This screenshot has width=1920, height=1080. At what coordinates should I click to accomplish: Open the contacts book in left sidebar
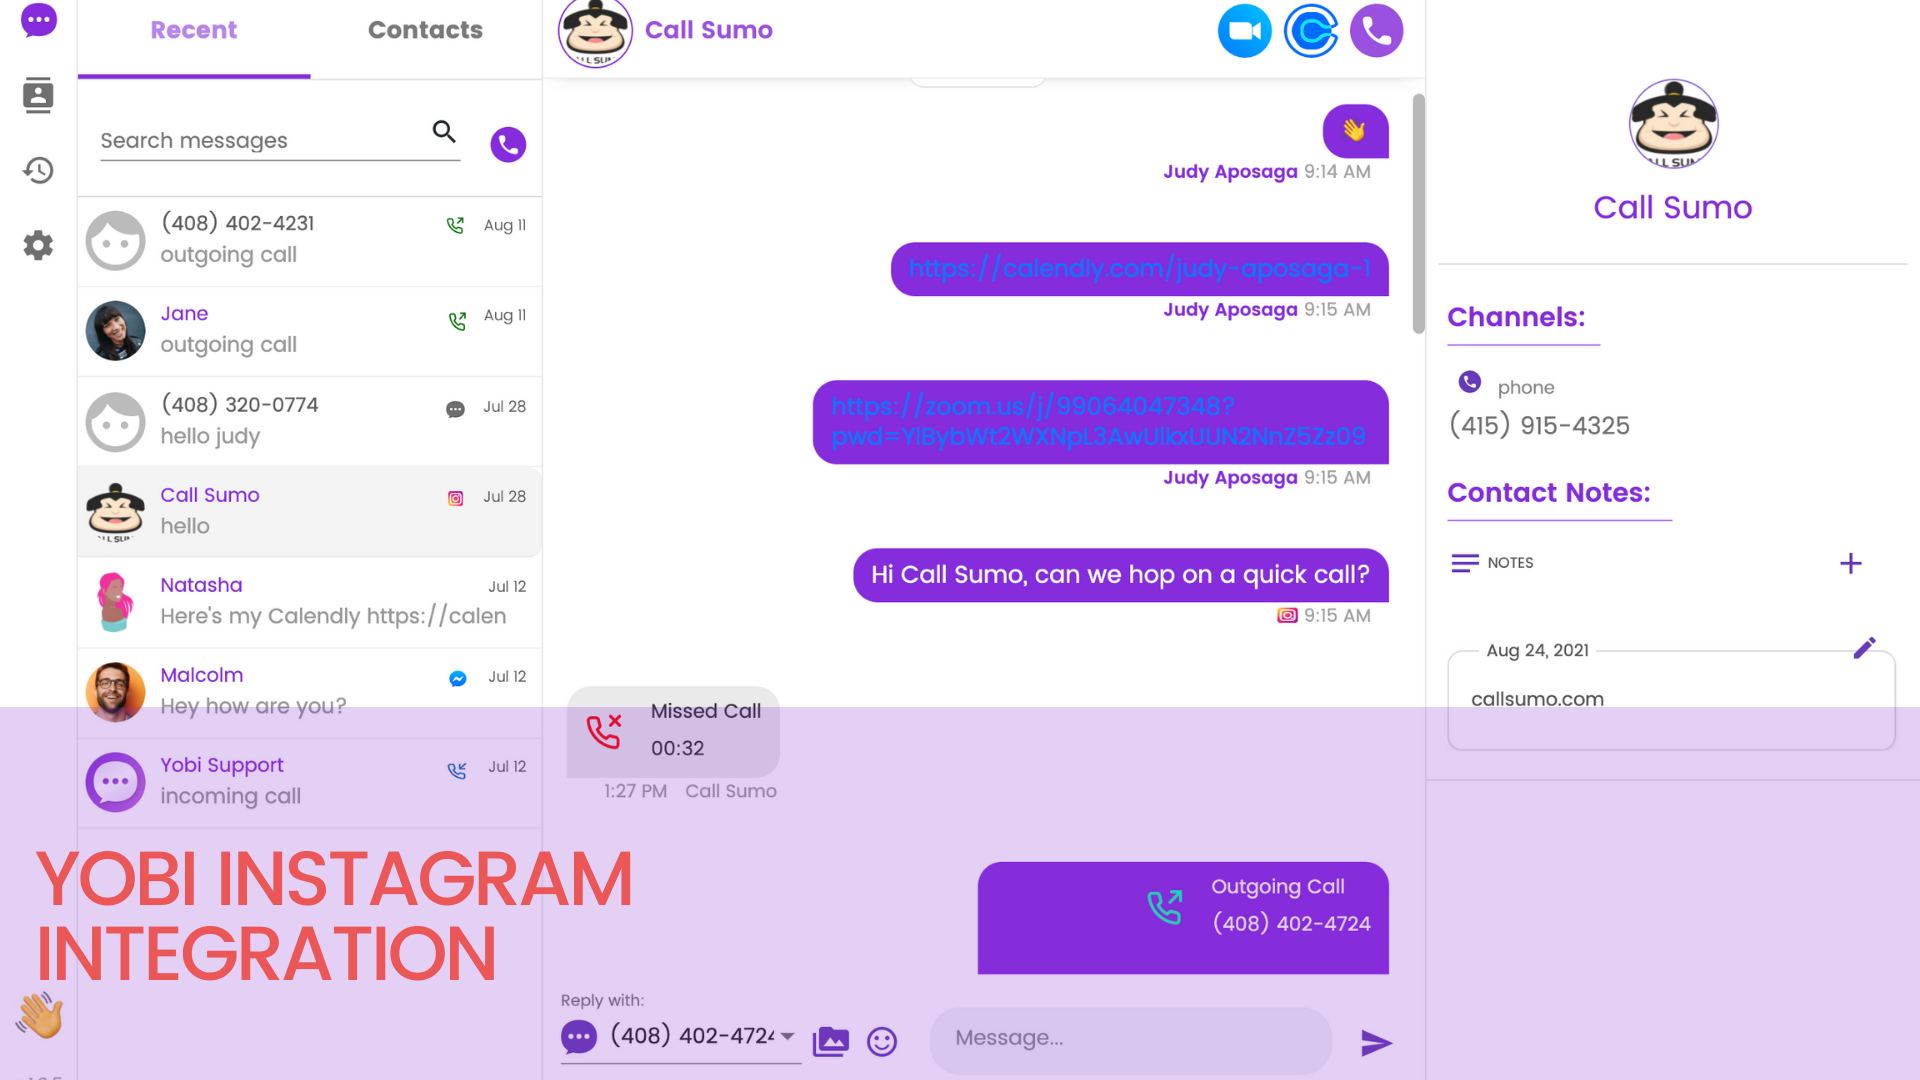pyautogui.click(x=38, y=95)
